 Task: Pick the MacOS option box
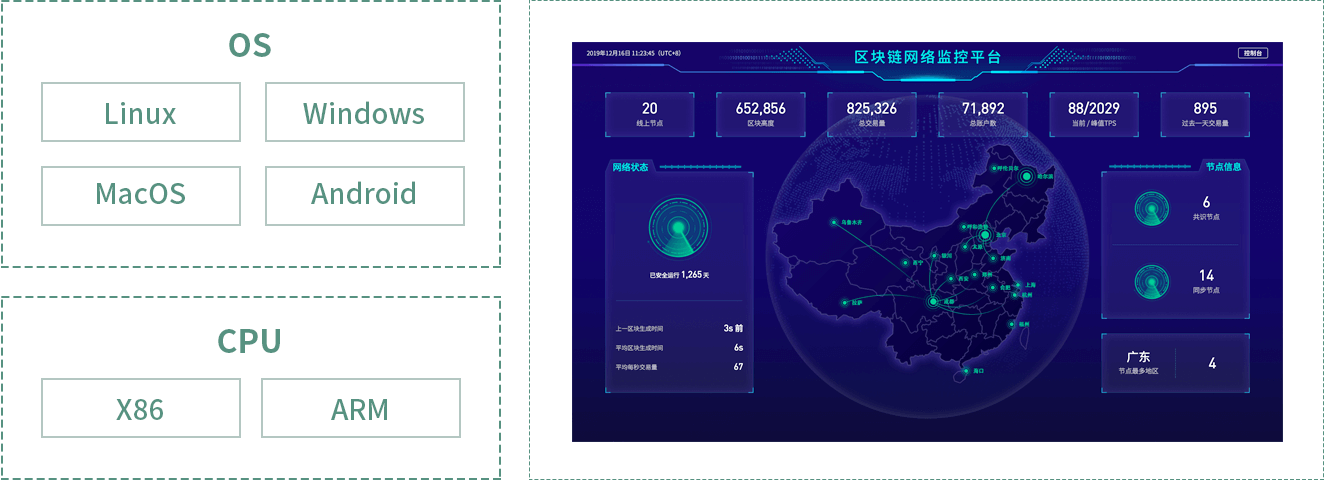coord(141,195)
